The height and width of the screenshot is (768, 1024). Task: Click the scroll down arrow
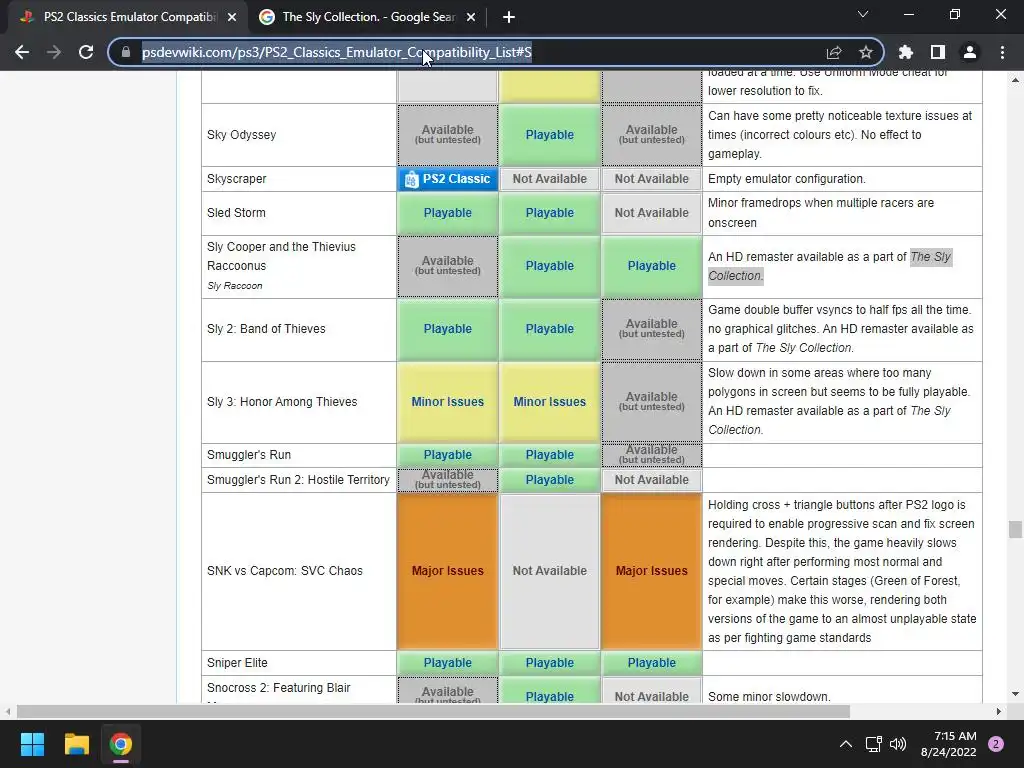(1015, 694)
